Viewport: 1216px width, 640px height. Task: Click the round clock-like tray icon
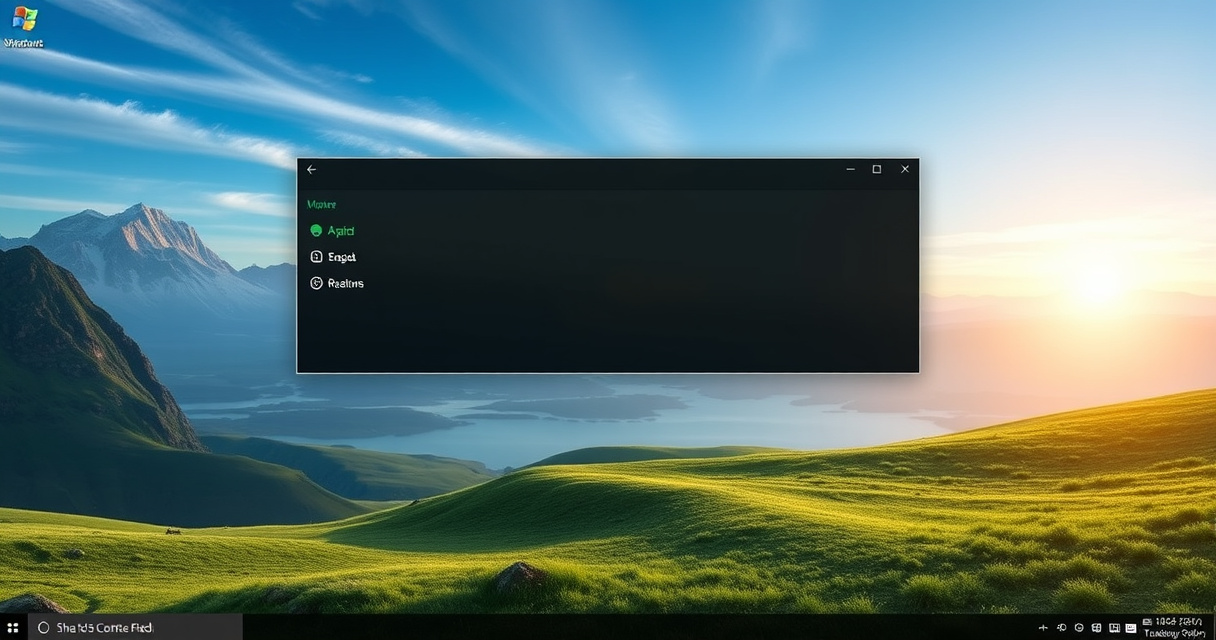1079,628
